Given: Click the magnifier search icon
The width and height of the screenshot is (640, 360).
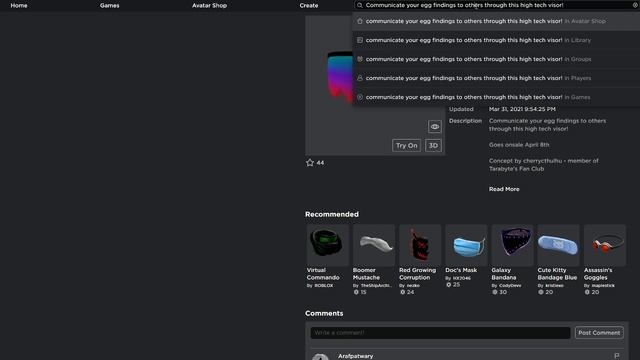Looking at the screenshot, I should pyautogui.click(x=360, y=5).
